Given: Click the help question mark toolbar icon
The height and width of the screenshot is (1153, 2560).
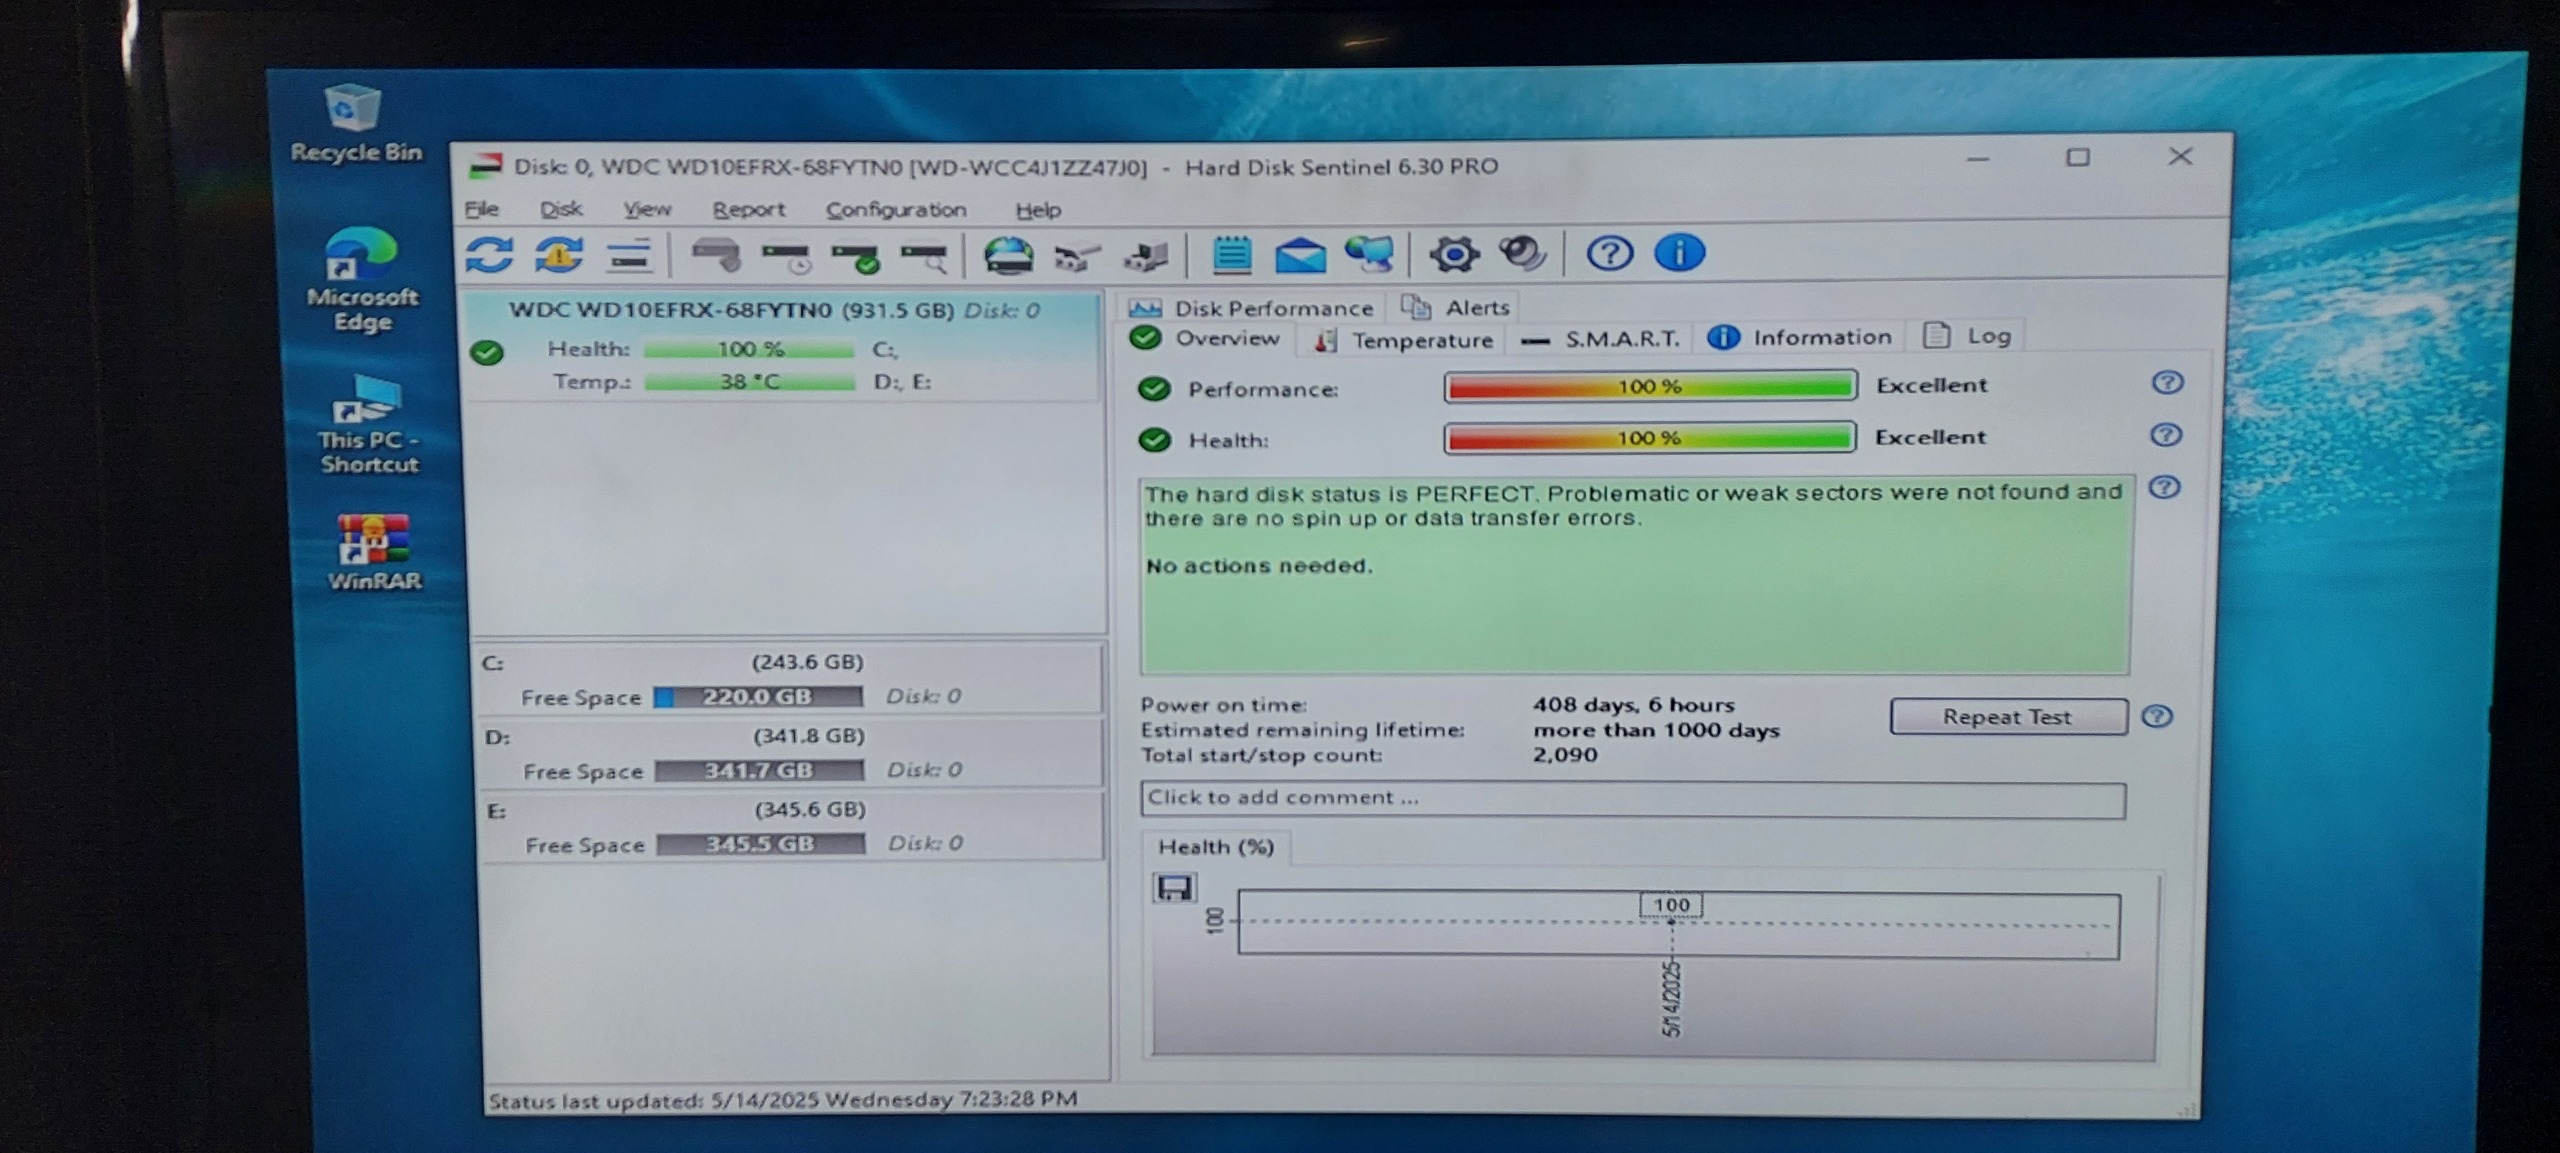Looking at the screenshot, I should [1609, 254].
